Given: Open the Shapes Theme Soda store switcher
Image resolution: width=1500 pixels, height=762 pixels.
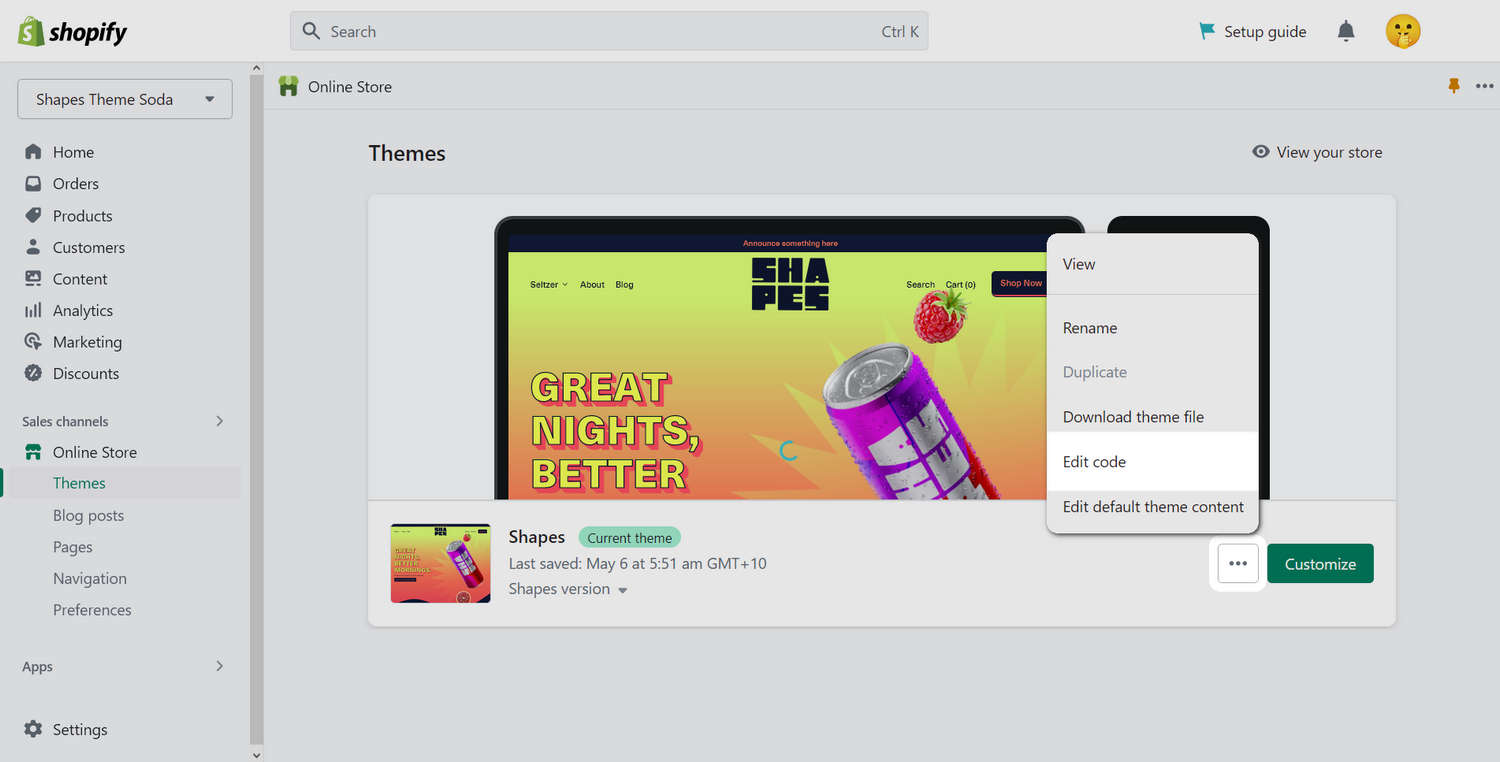Looking at the screenshot, I should [125, 99].
